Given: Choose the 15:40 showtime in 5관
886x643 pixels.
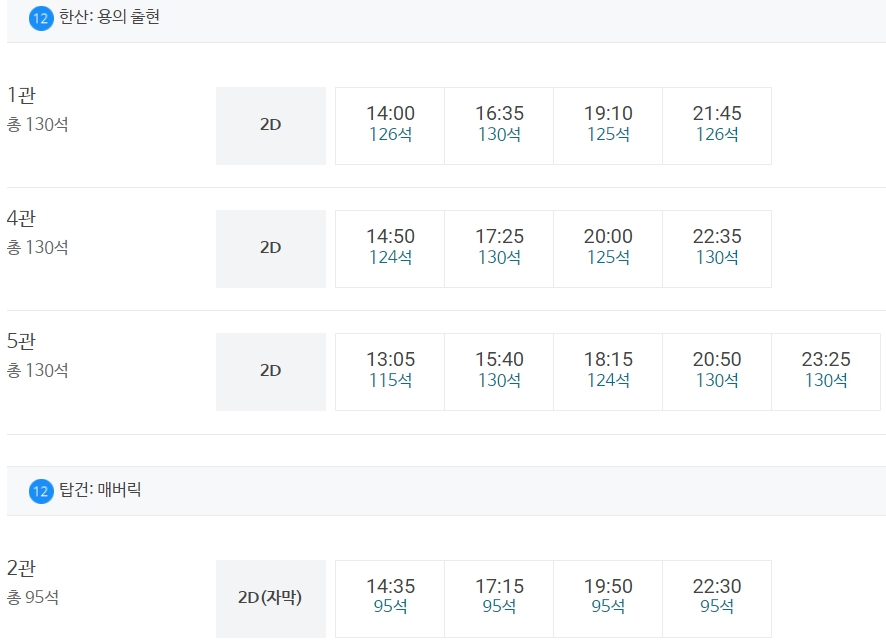Looking at the screenshot, I should click(499, 372).
